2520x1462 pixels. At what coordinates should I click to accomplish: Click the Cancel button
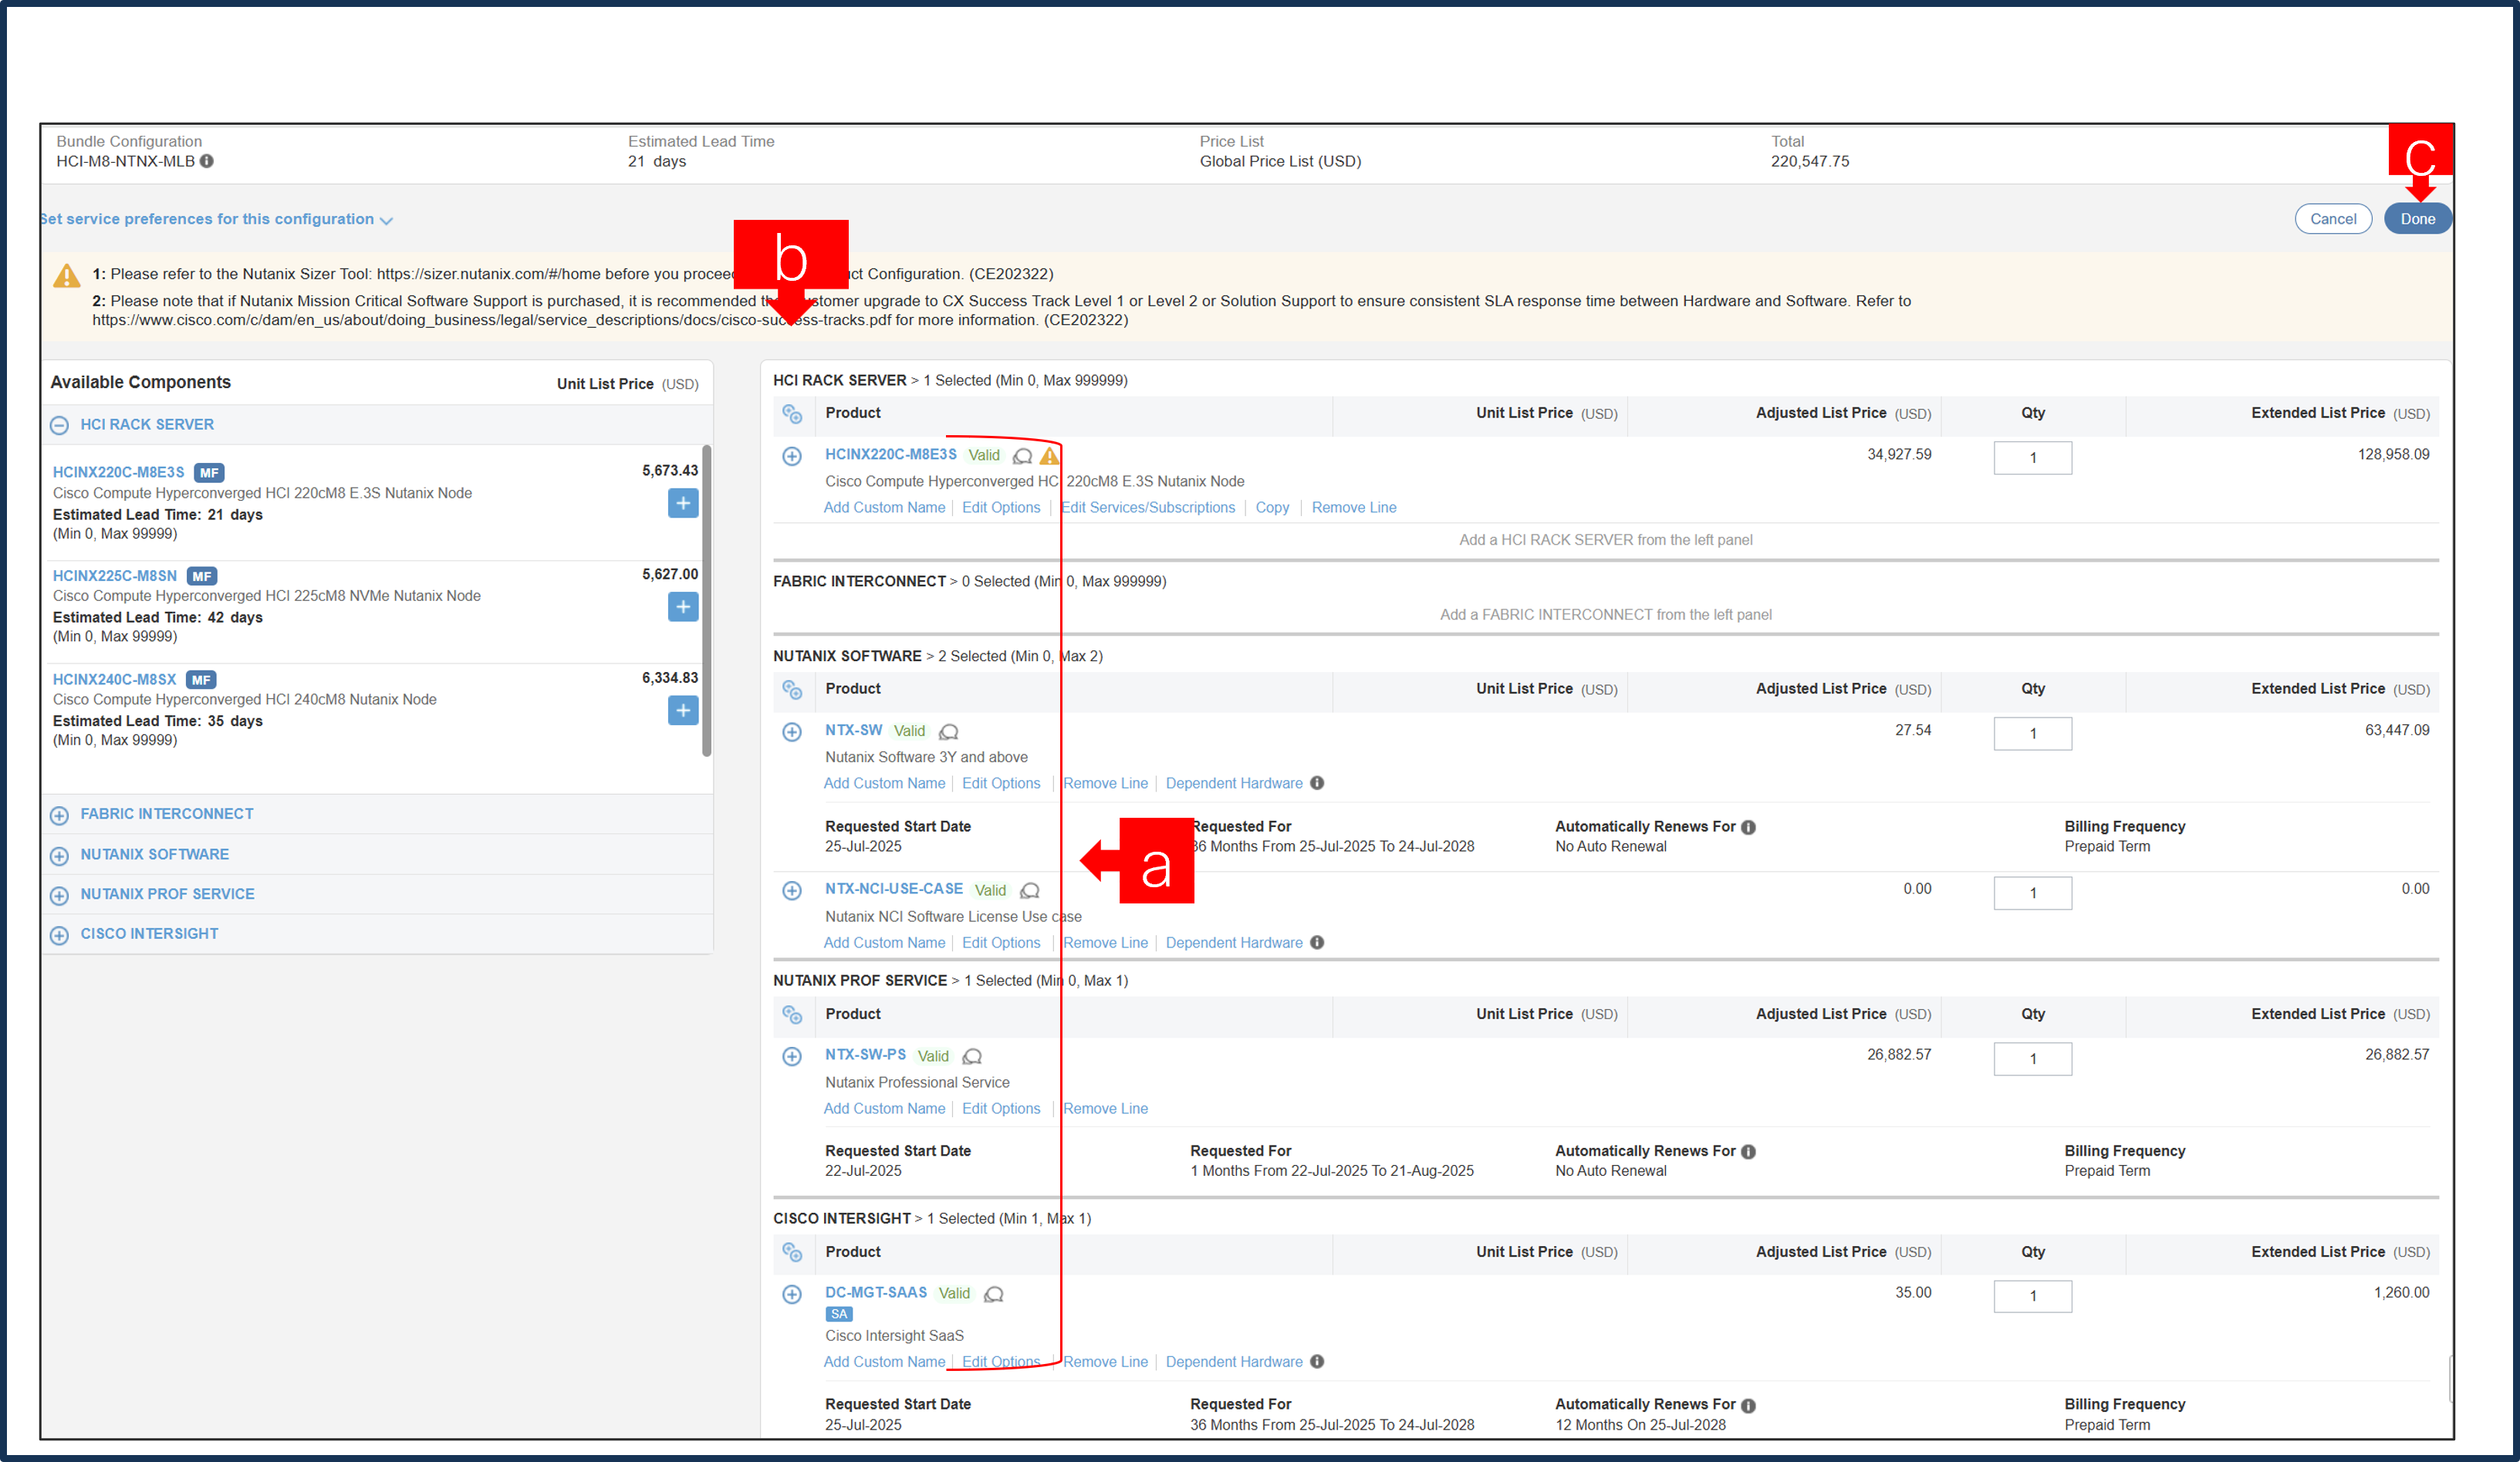2333,218
